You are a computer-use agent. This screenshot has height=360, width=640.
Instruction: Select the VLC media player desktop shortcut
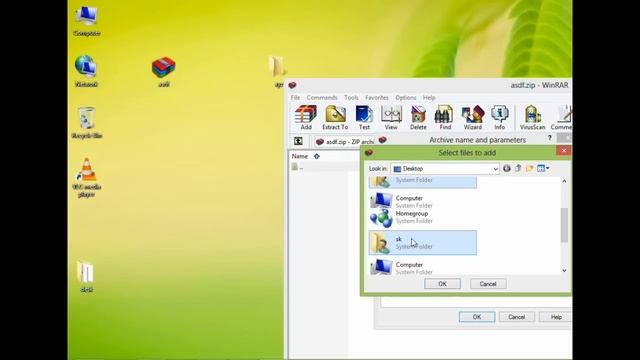87,178
